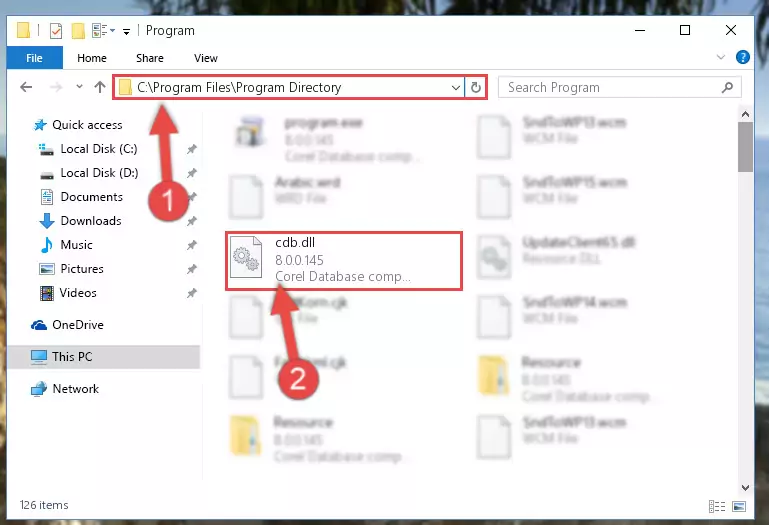This screenshot has height=525, width=769.
Task: Open the File menu
Action: [x=34, y=58]
